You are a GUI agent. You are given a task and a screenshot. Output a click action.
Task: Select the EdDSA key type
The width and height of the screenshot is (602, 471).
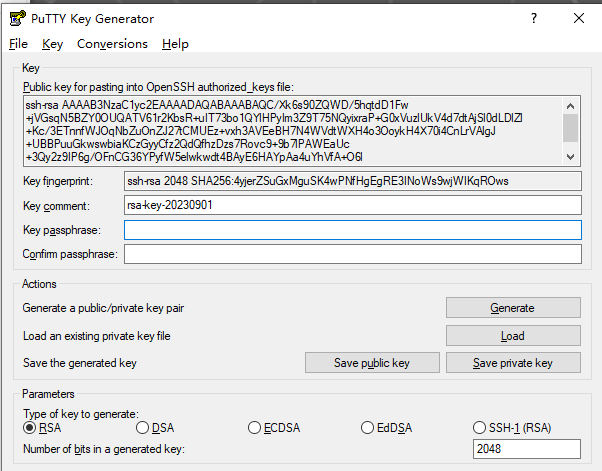coord(387,428)
